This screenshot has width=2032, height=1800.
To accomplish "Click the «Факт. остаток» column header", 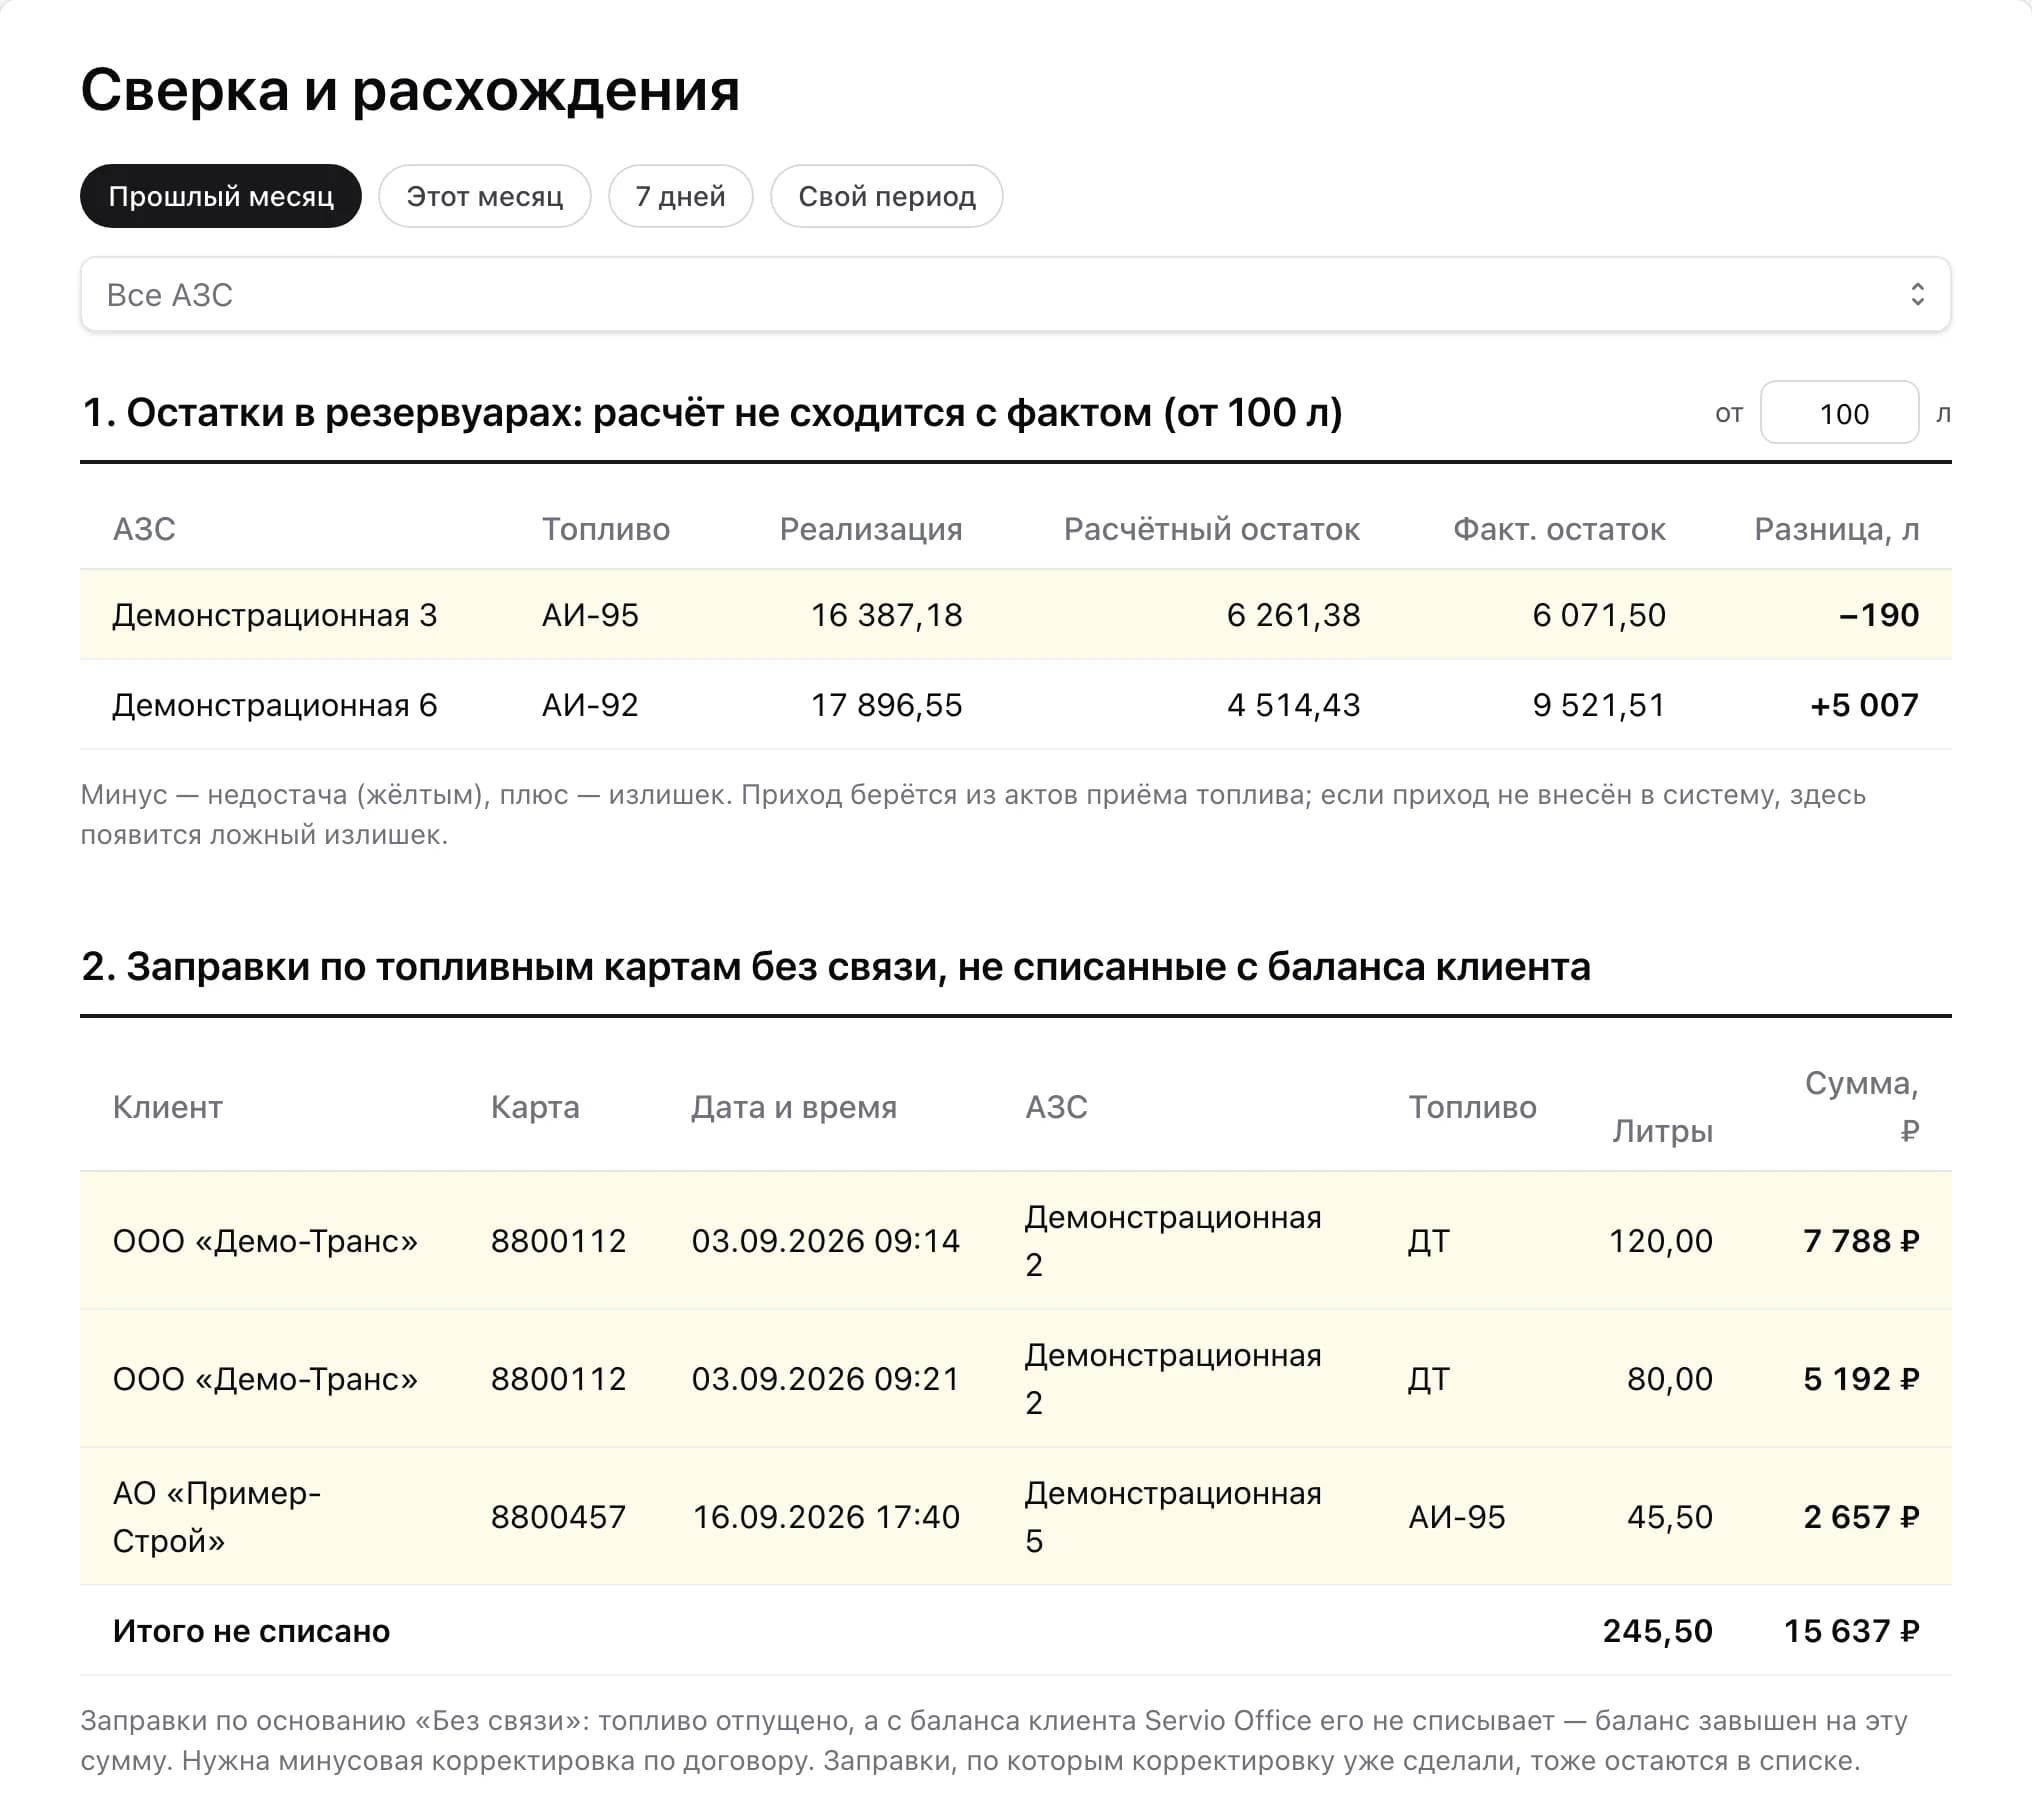I will coord(1559,529).
